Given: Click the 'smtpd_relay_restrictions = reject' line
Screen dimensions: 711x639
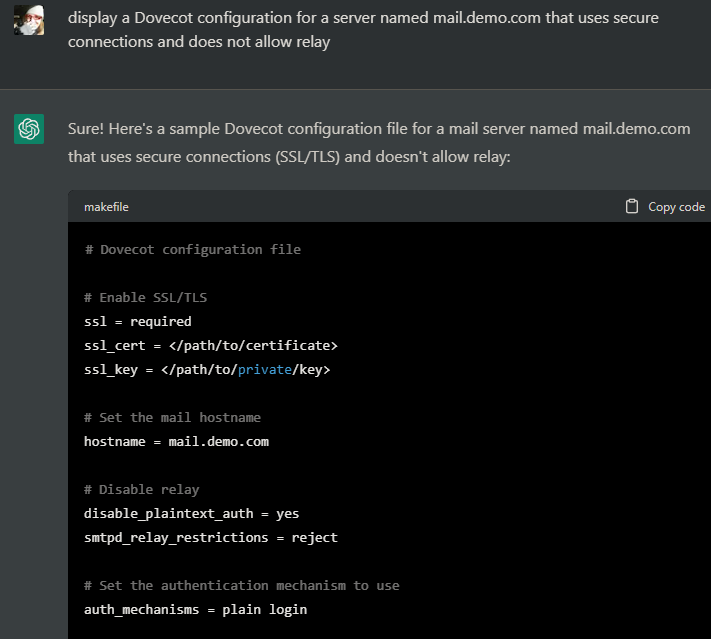Looking at the screenshot, I should pos(211,537).
